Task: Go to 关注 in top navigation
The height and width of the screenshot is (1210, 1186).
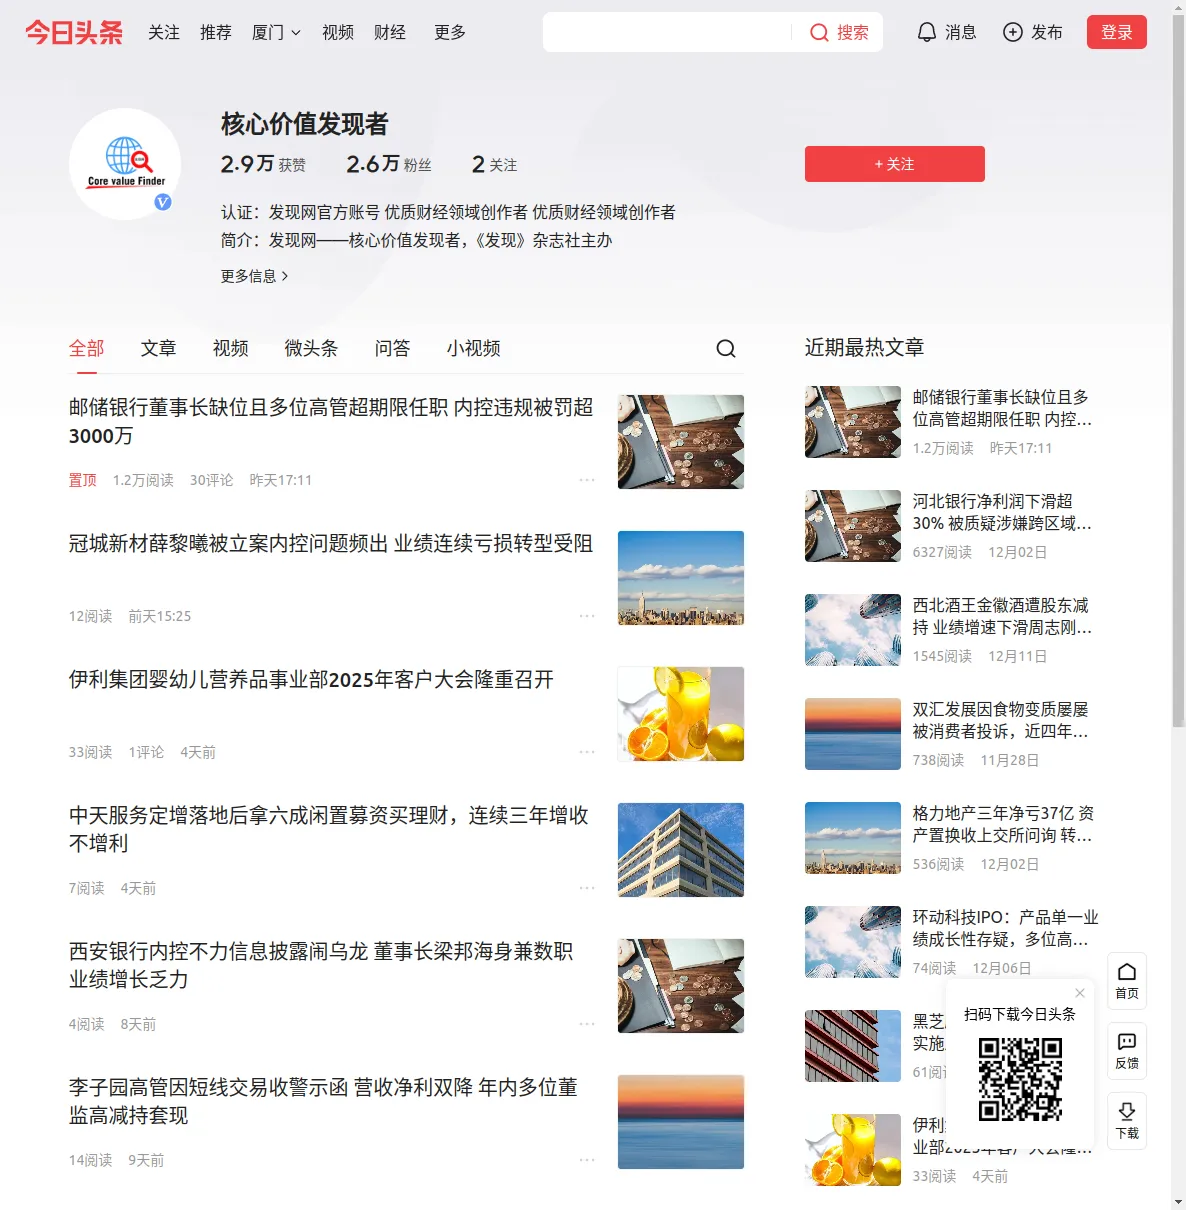Action: click(x=164, y=32)
